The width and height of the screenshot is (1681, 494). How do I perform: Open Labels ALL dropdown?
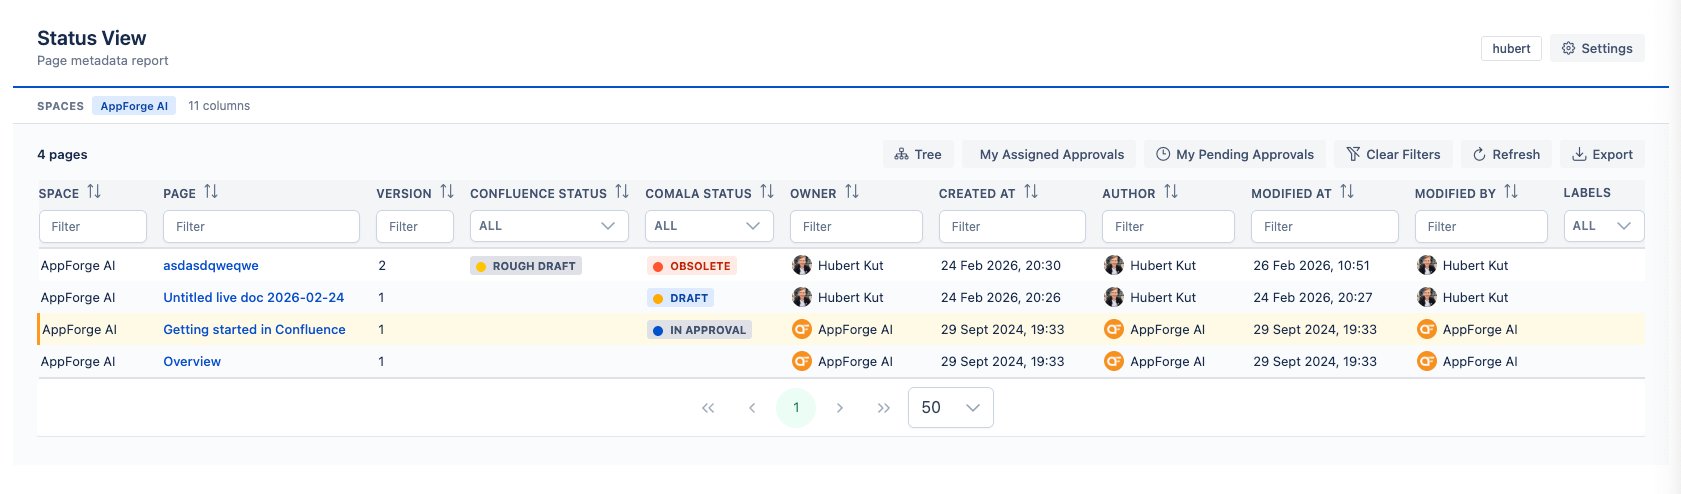(1604, 226)
